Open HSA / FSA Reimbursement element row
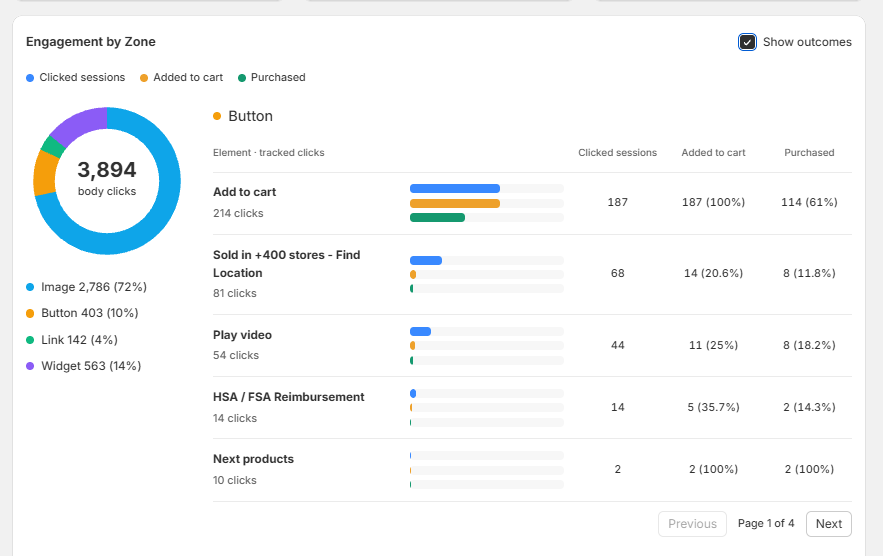 click(532, 407)
